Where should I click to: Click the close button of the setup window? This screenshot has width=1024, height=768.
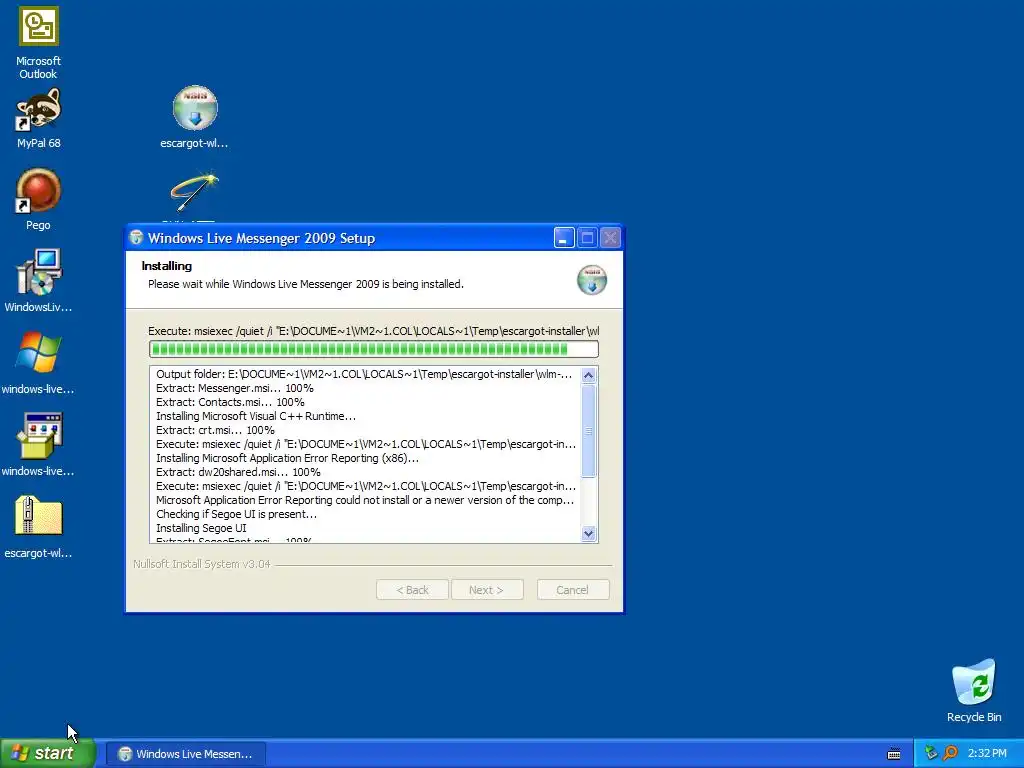610,238
